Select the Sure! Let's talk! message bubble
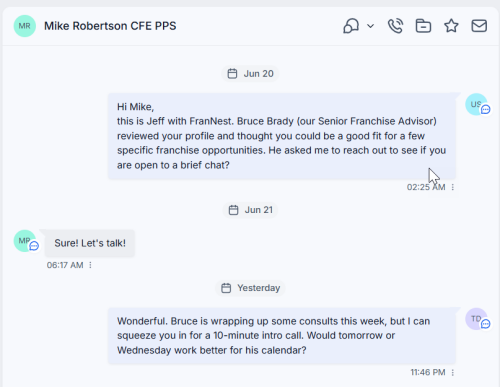Screen dimensions: 500x387 [x=90, y=243]
